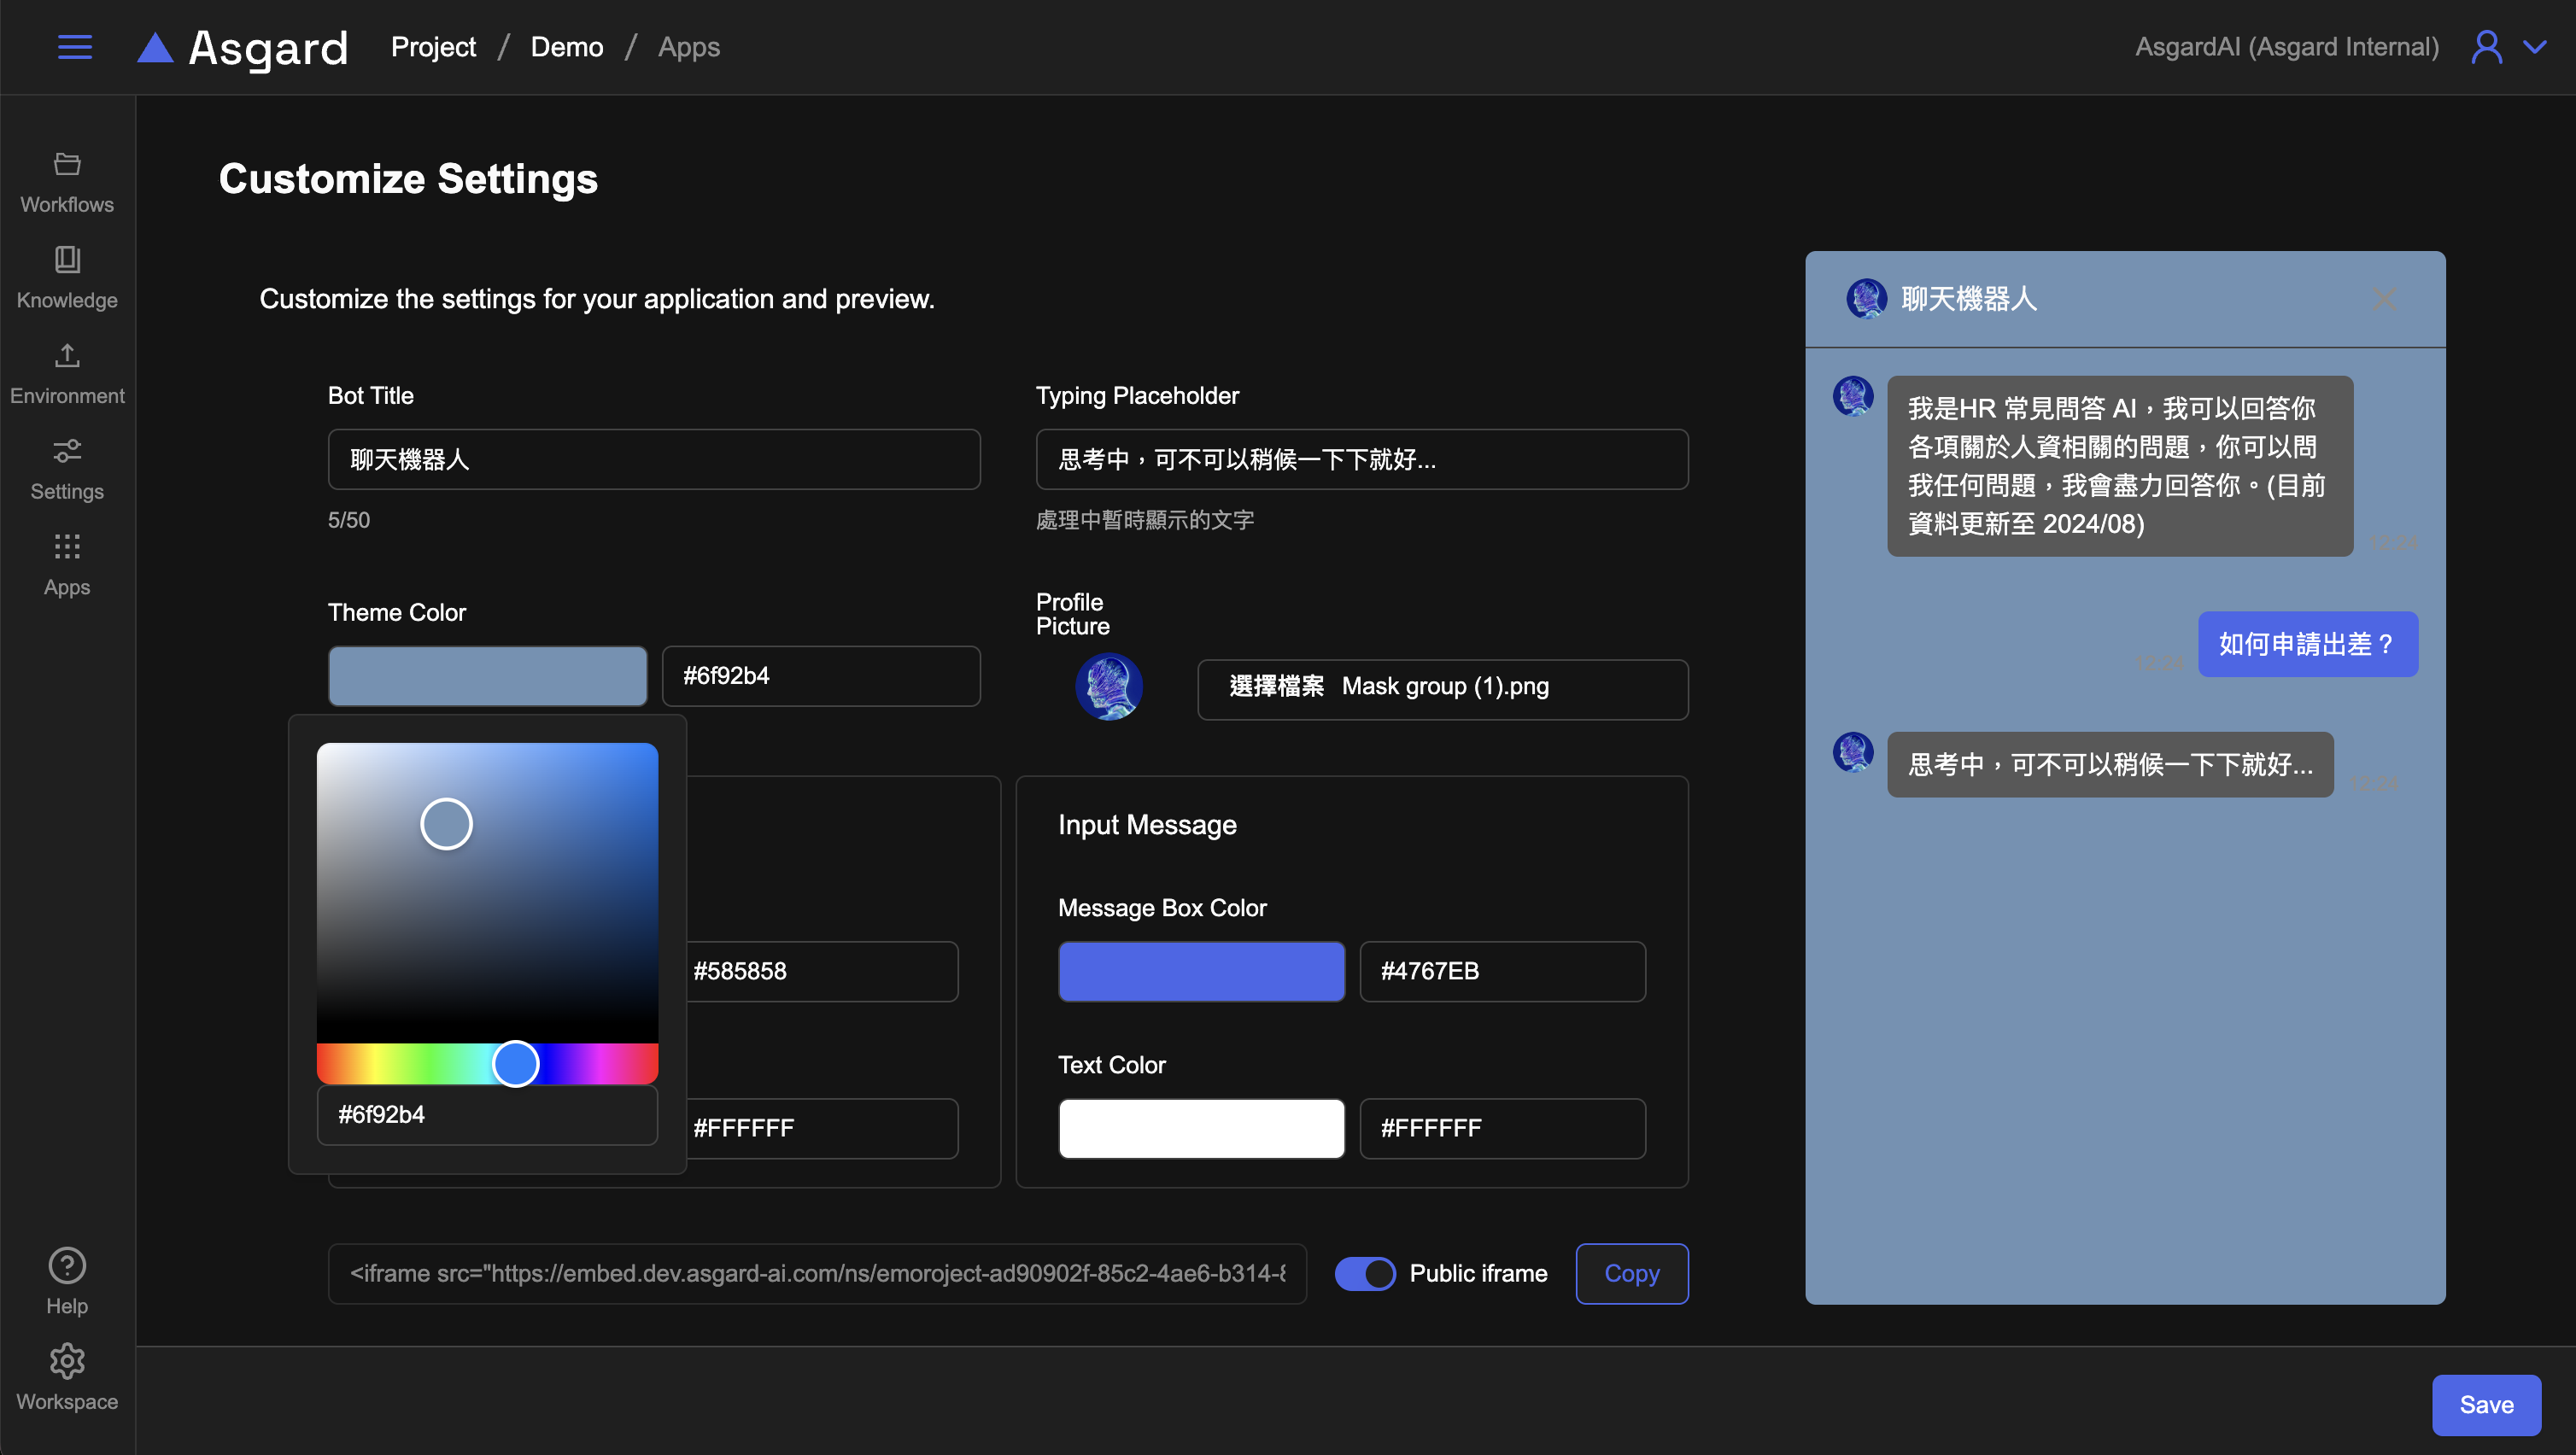Click the Theme Color swatch
This screenshot has height=1455, width=2576.
click(488, 676)
